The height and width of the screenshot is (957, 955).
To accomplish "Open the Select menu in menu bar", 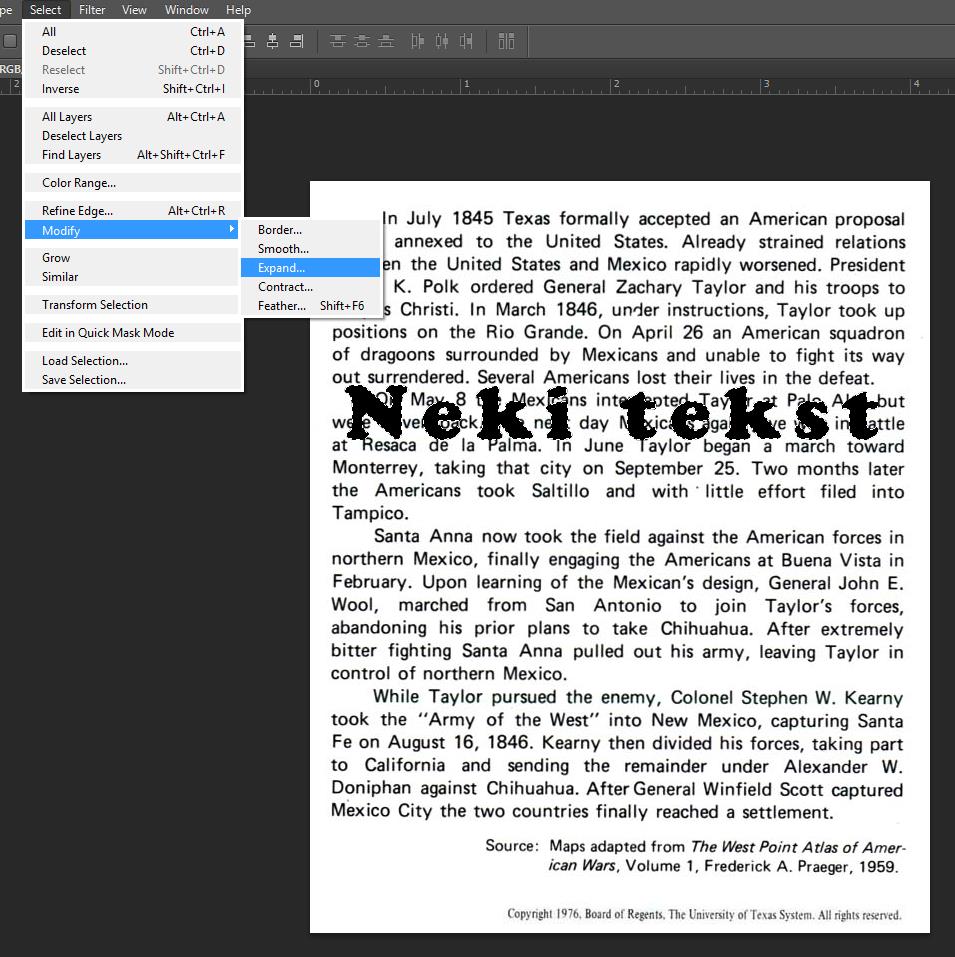I will point(46,10).
